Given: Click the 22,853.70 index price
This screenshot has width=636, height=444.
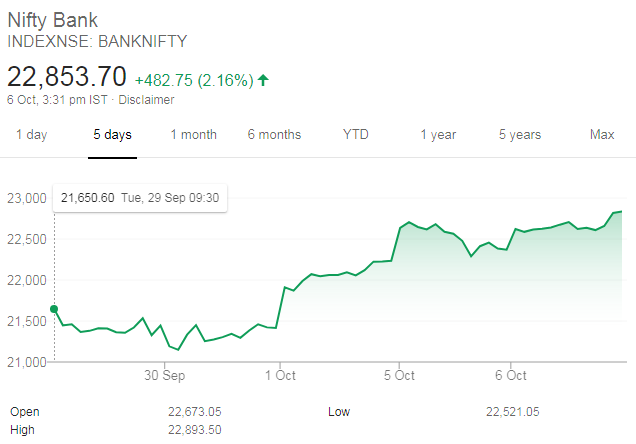Looking at the screenshot, I should click(x=67, y=77).
